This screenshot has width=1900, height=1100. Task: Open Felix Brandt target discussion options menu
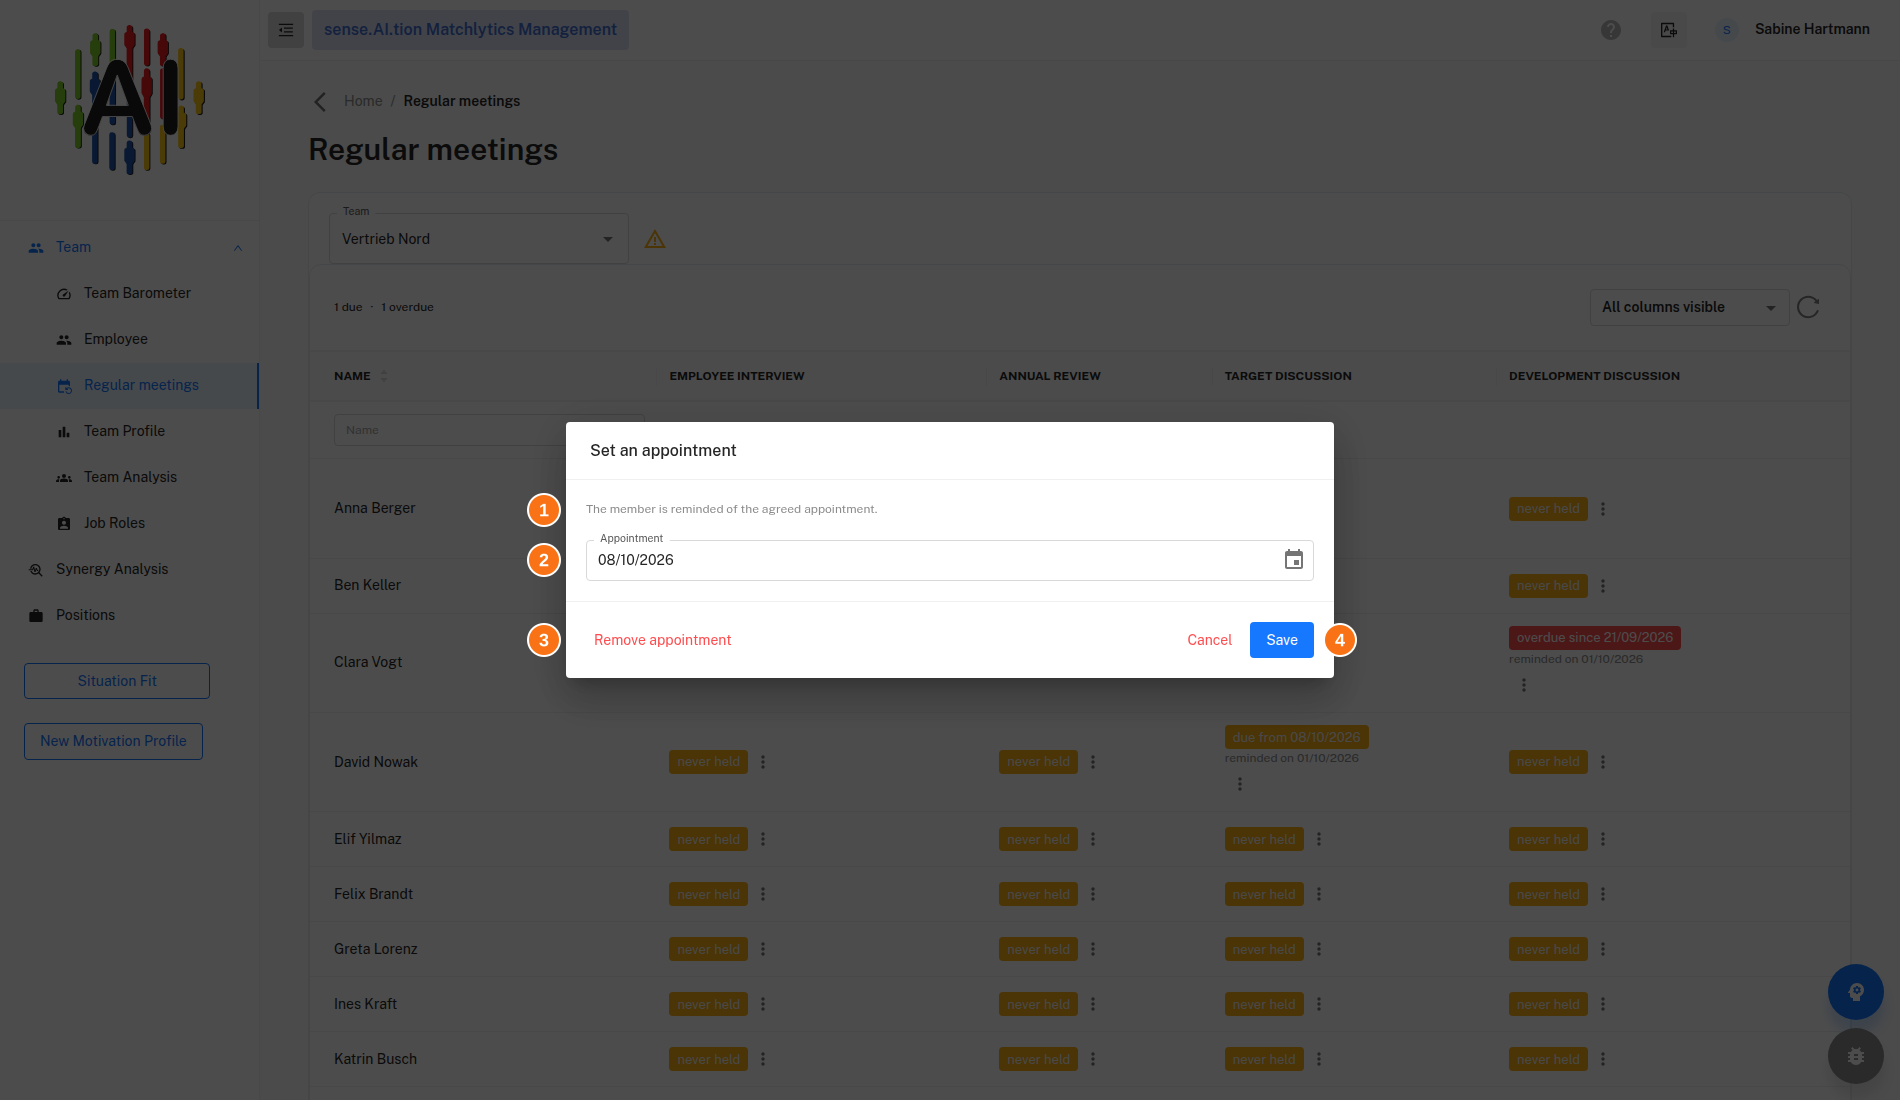[x=1319, y=894]
